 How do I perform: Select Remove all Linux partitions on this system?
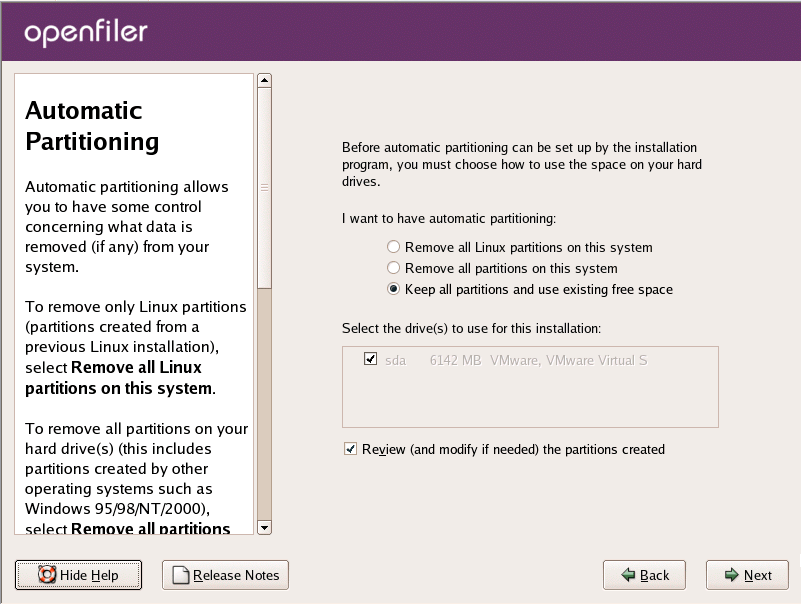[x=394, y=247]
